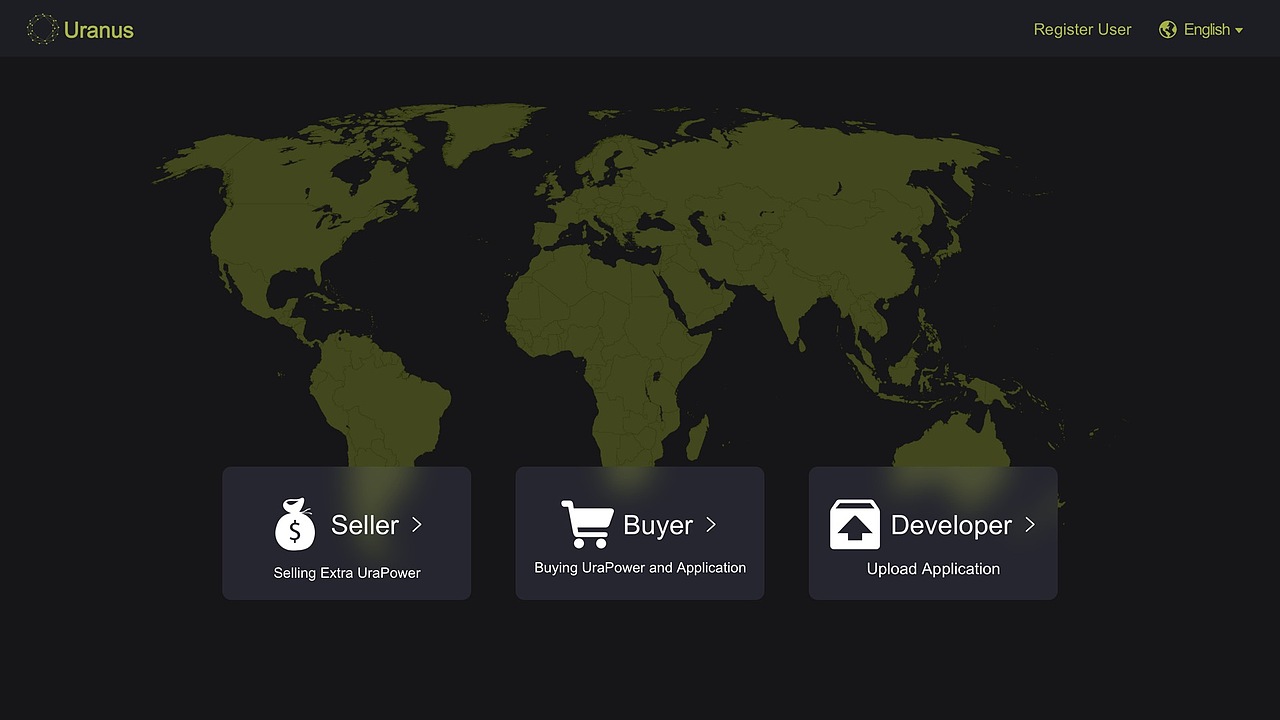1280x720 pixels.
Task: Click the chevron next to Developer
Action: pos(1030,525)
